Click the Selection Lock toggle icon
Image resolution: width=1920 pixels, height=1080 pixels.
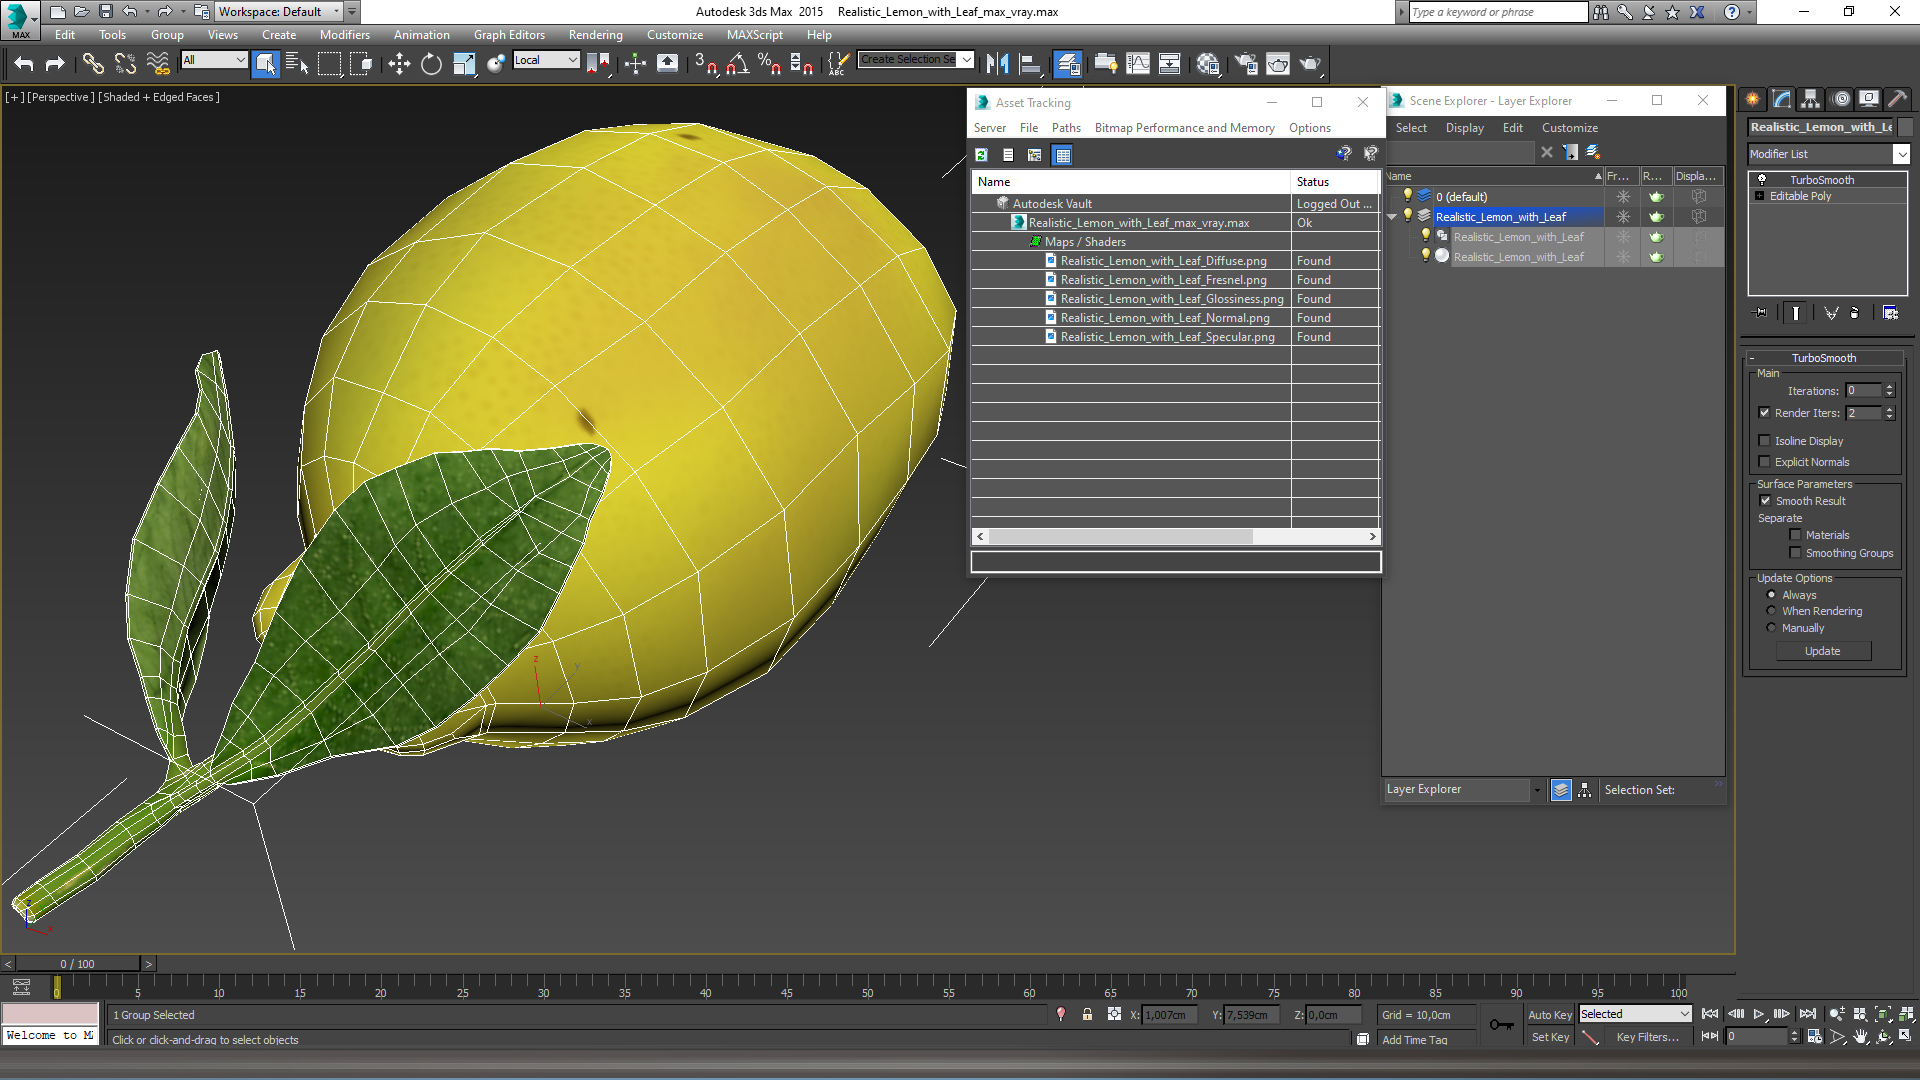(x=1087, y=1014)
